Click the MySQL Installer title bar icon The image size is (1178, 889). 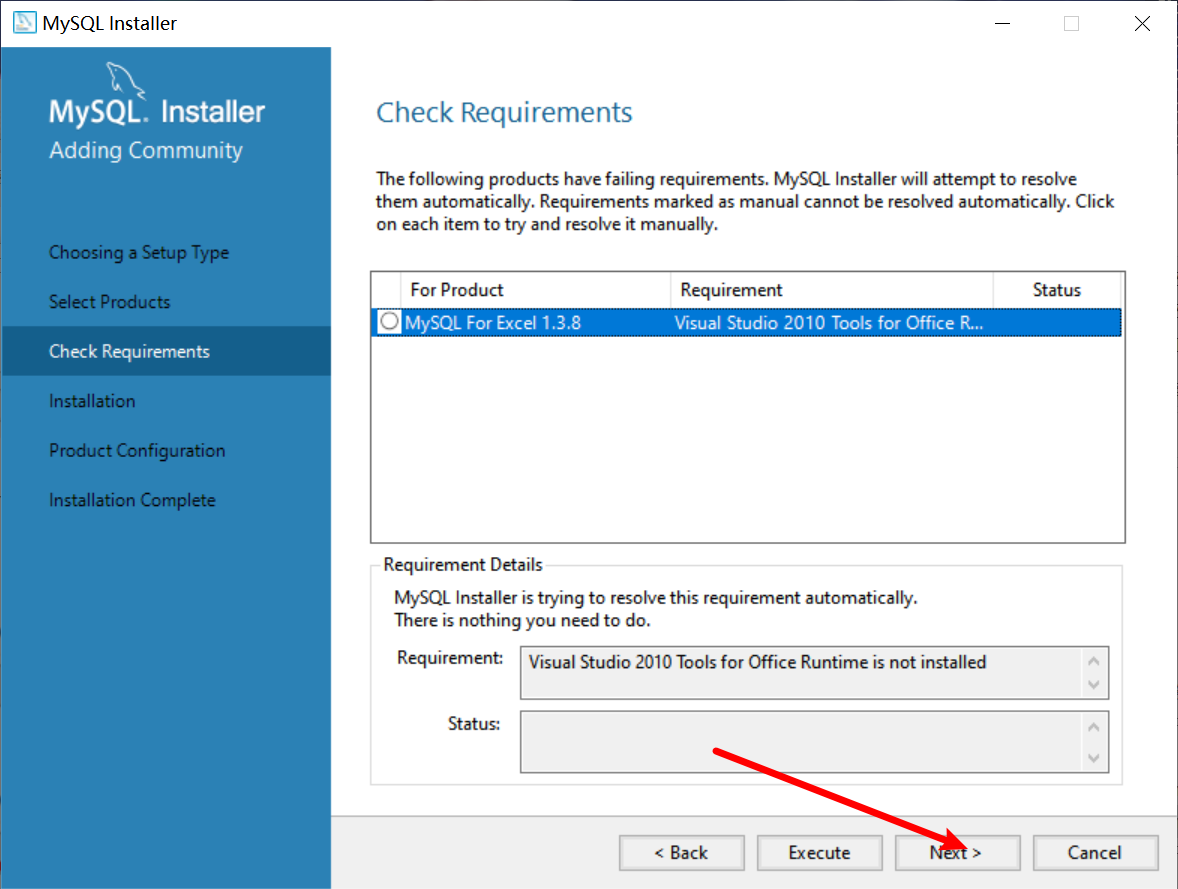tap(24, 23)
